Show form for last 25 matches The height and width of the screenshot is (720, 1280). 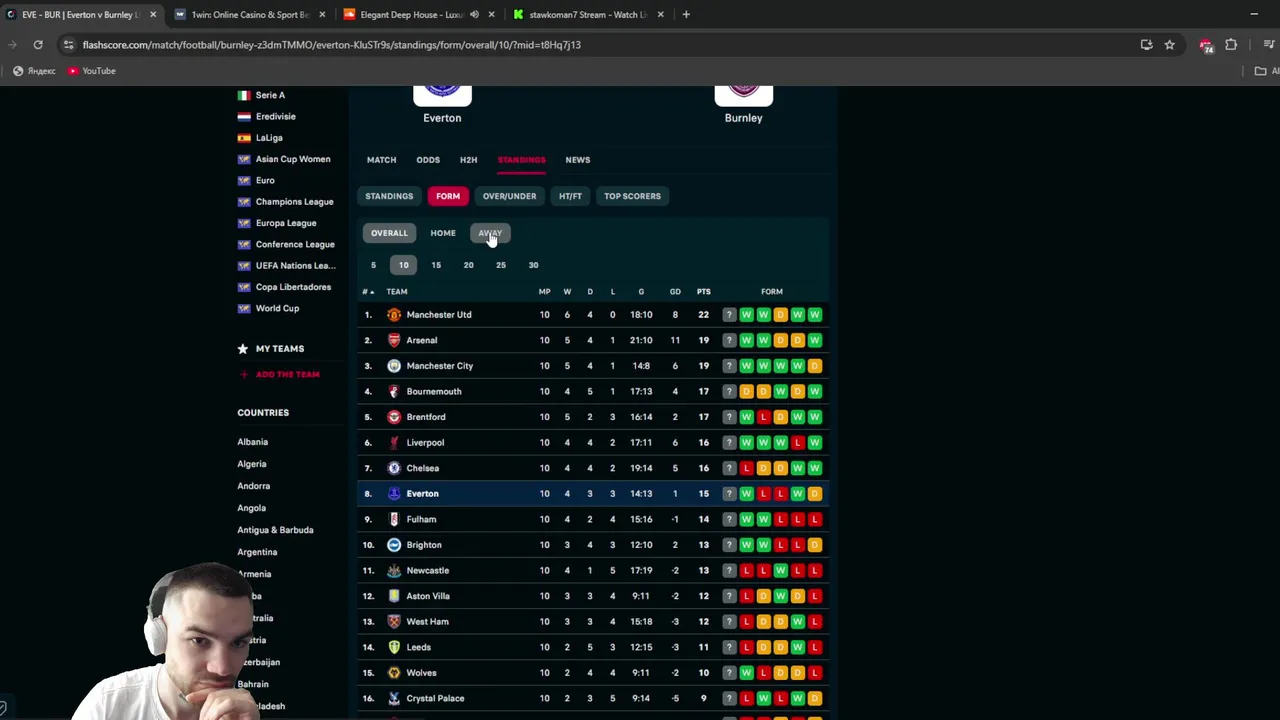[x=501, y=265]
